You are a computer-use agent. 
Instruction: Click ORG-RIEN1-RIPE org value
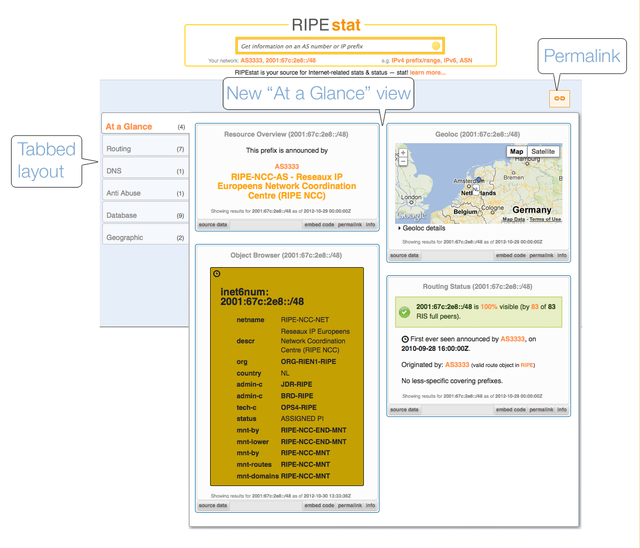[308, 362]
